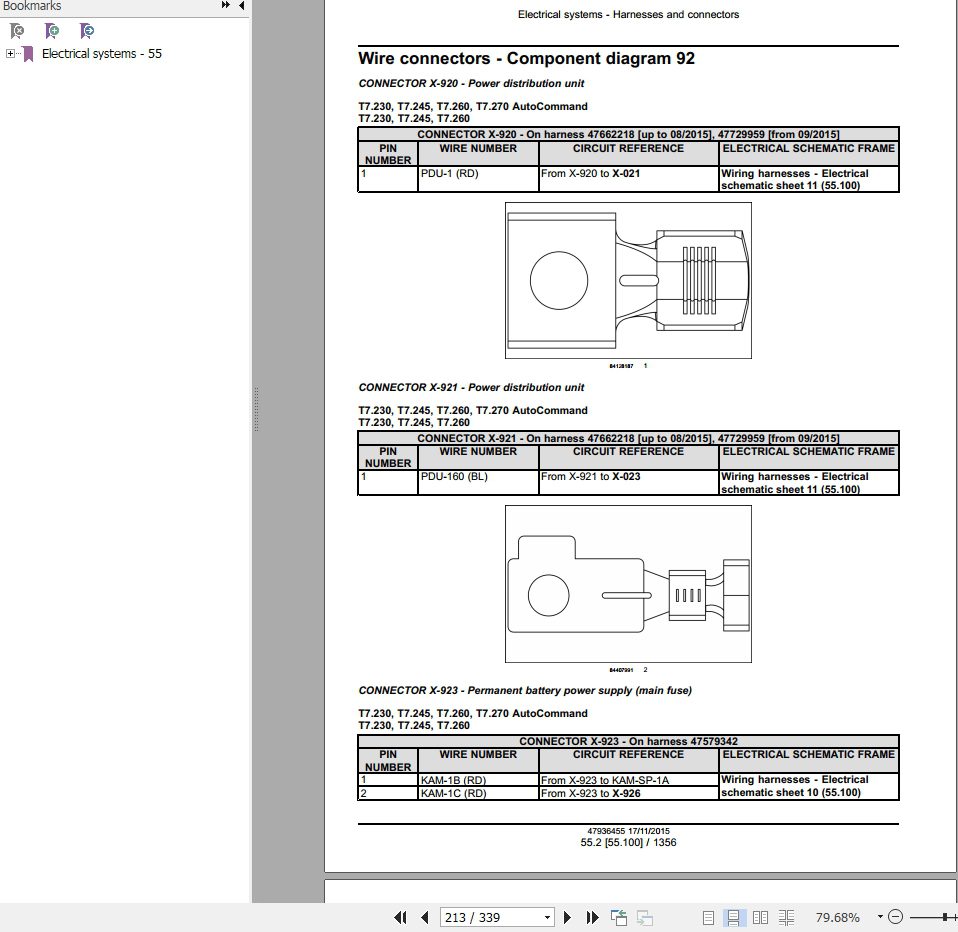The height and width of the screenshot is (932, 958).
Task: Click the page number field 213 / 339
Action: (x=491, y=917)
